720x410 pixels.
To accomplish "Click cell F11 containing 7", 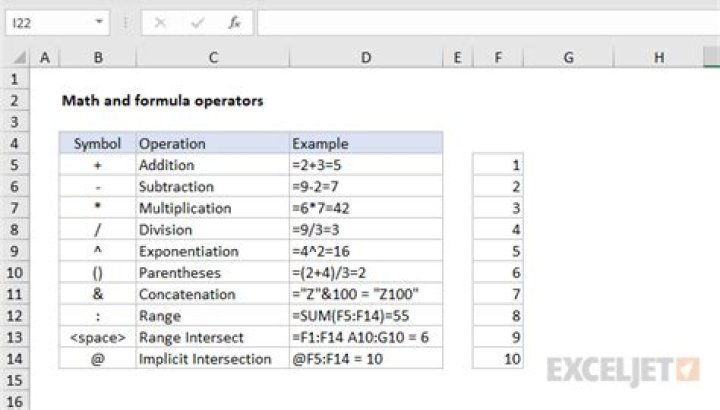I will point(498,294).
